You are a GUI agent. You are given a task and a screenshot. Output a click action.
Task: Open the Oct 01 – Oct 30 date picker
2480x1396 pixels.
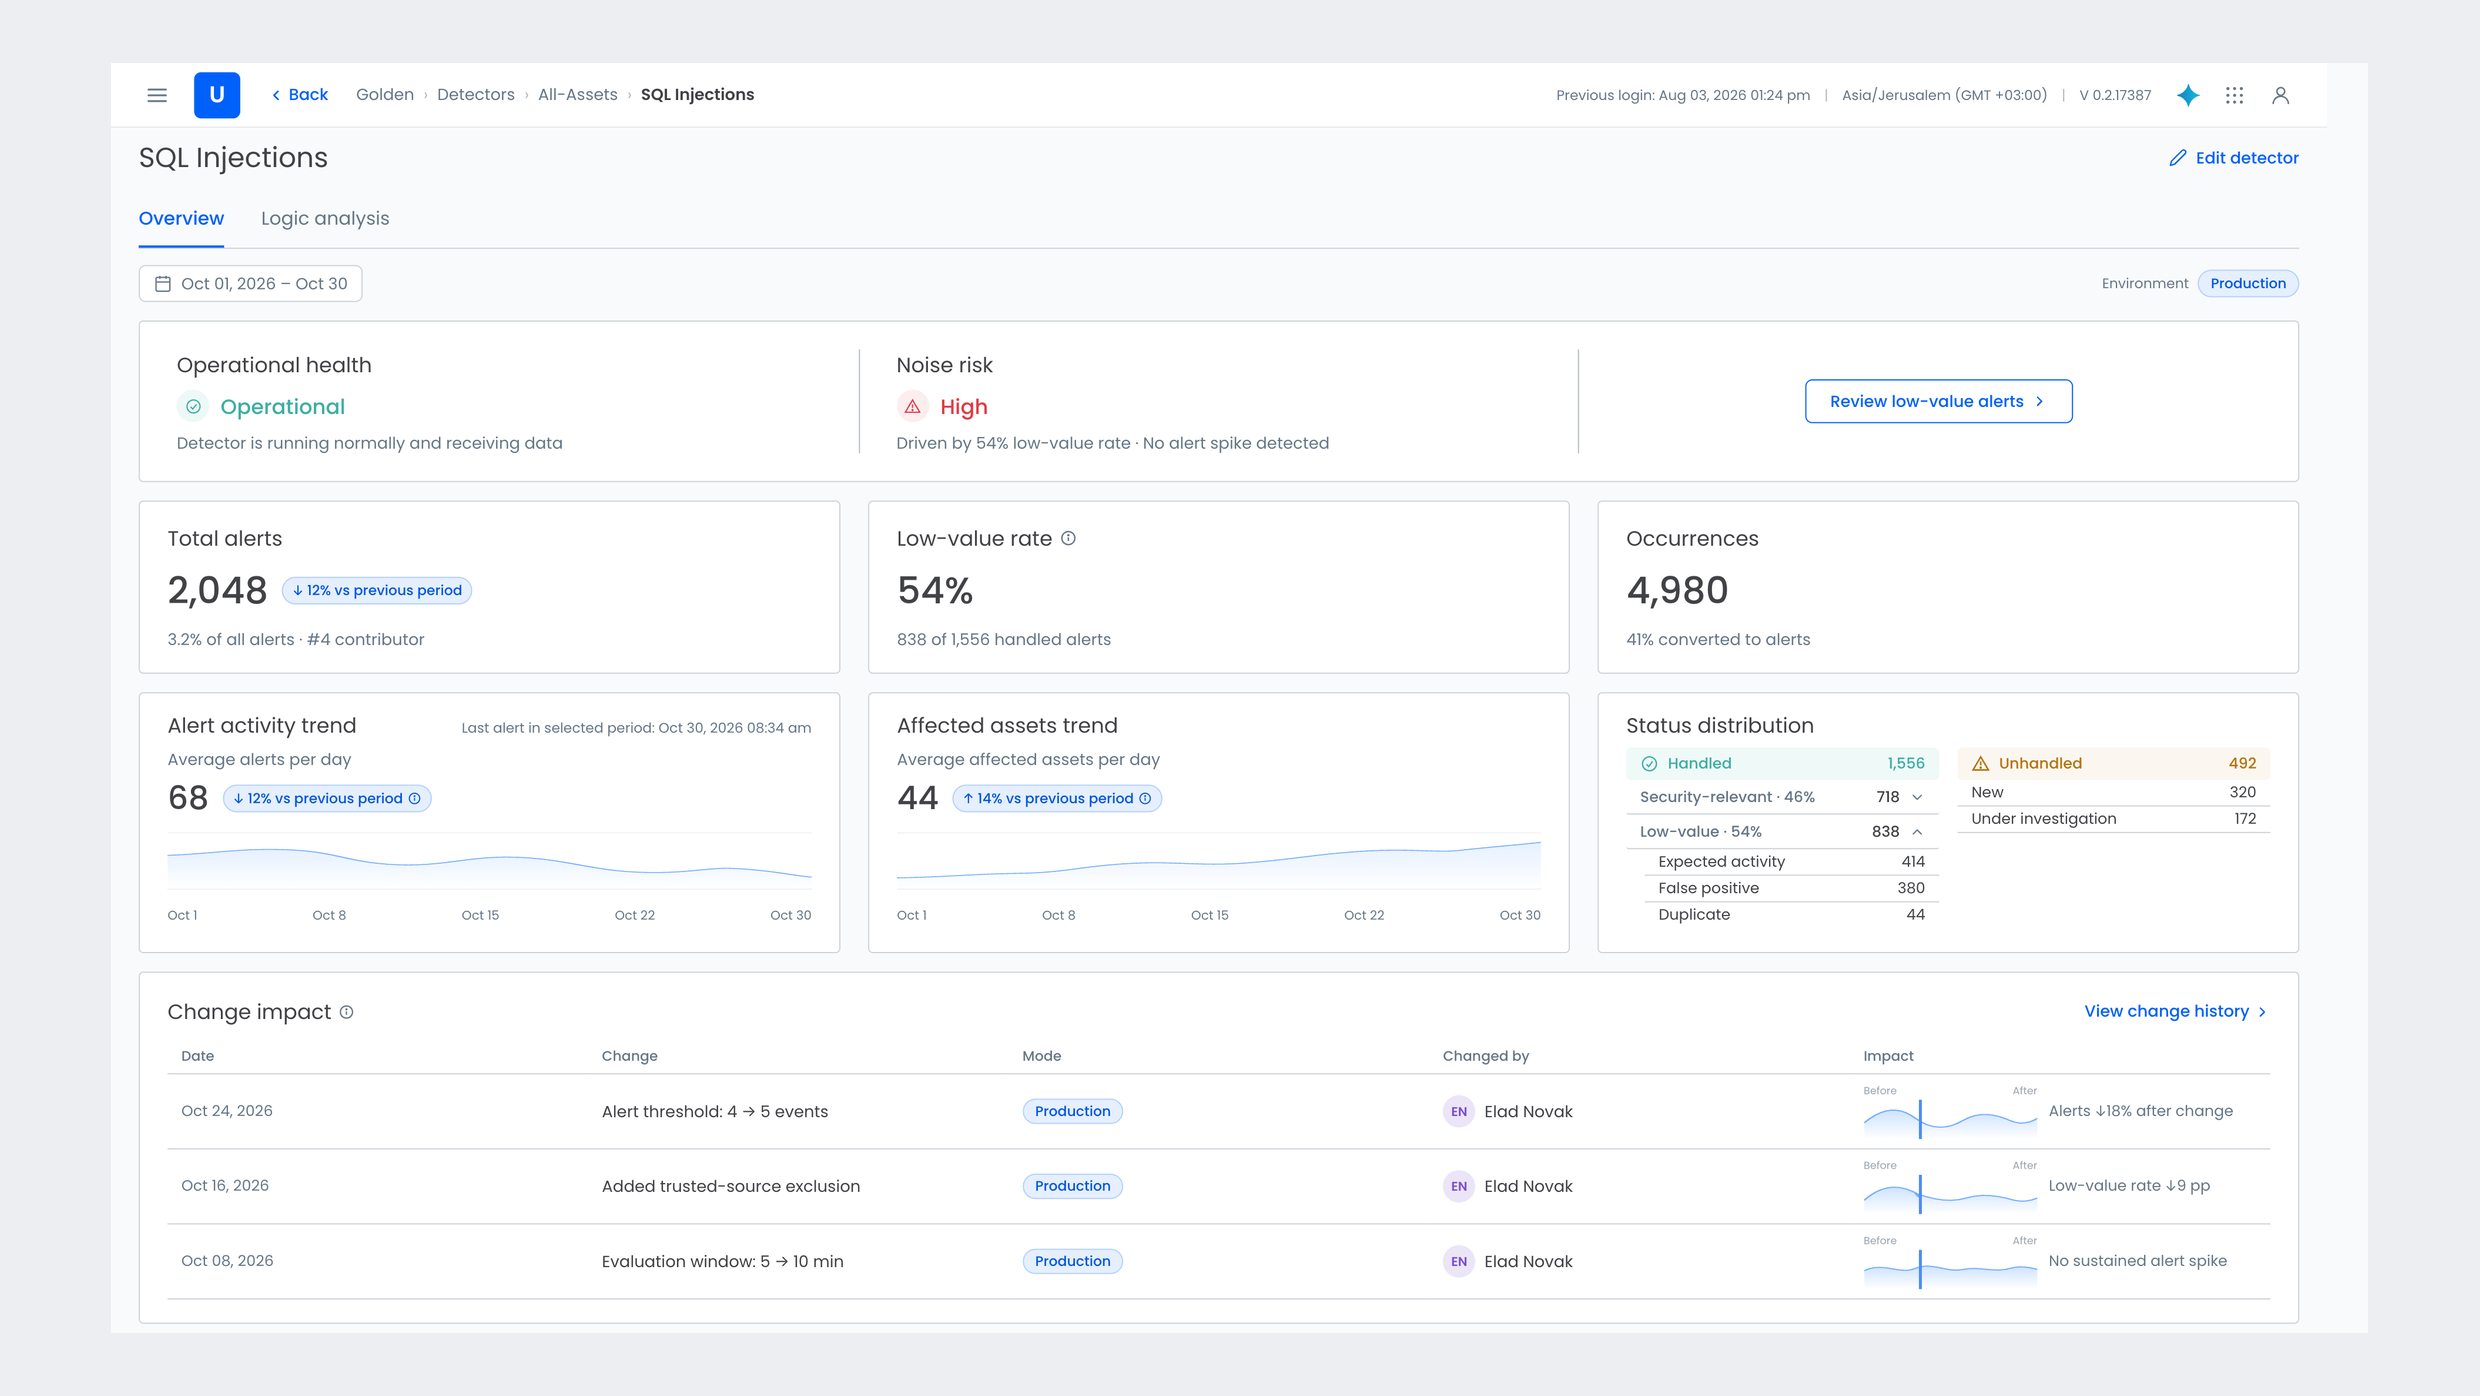point(250,284)
